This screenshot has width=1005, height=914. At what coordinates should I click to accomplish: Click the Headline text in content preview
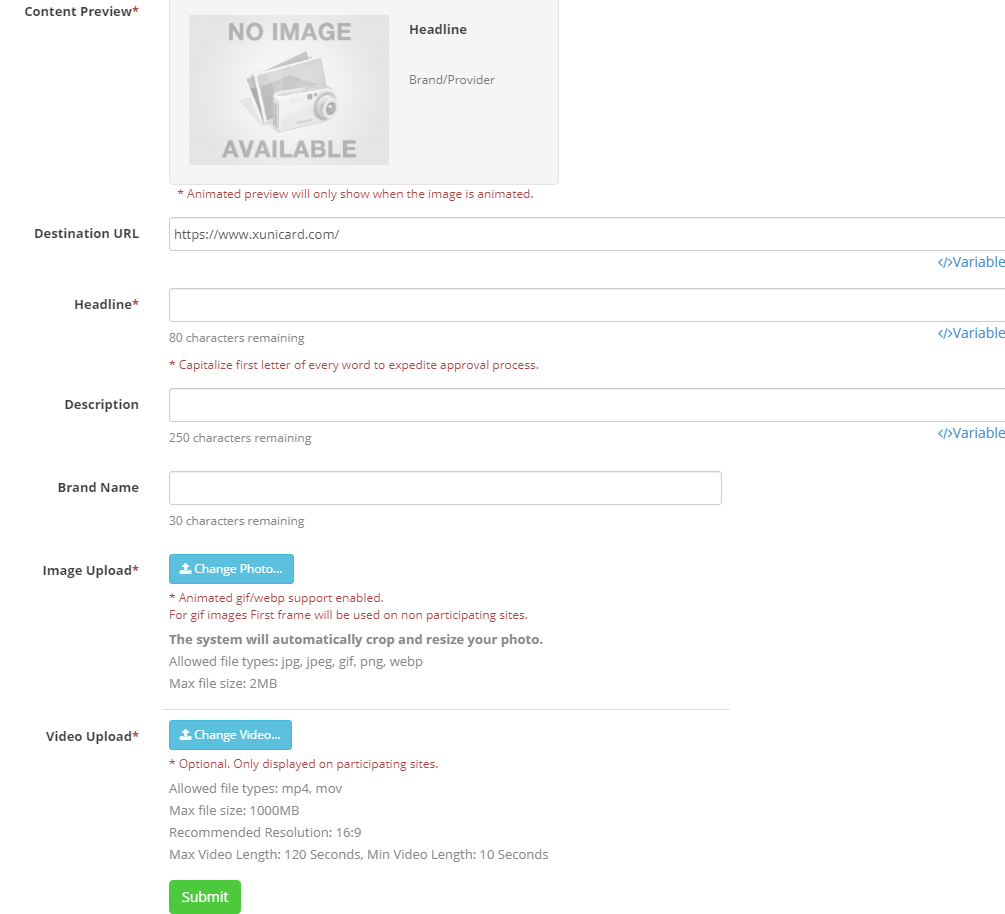coord(438,30)
